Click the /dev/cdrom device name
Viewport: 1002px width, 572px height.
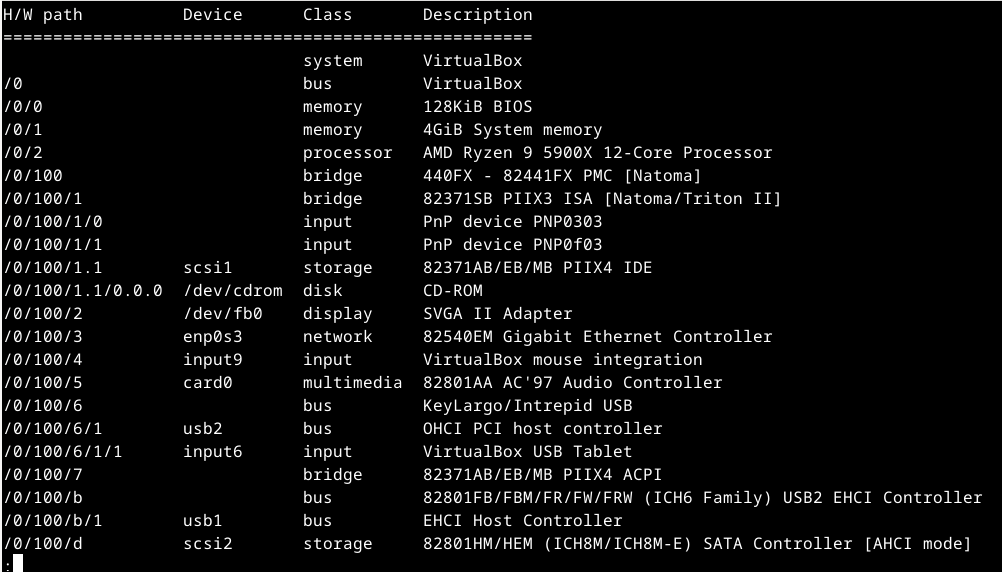click(x=232, y=291)
